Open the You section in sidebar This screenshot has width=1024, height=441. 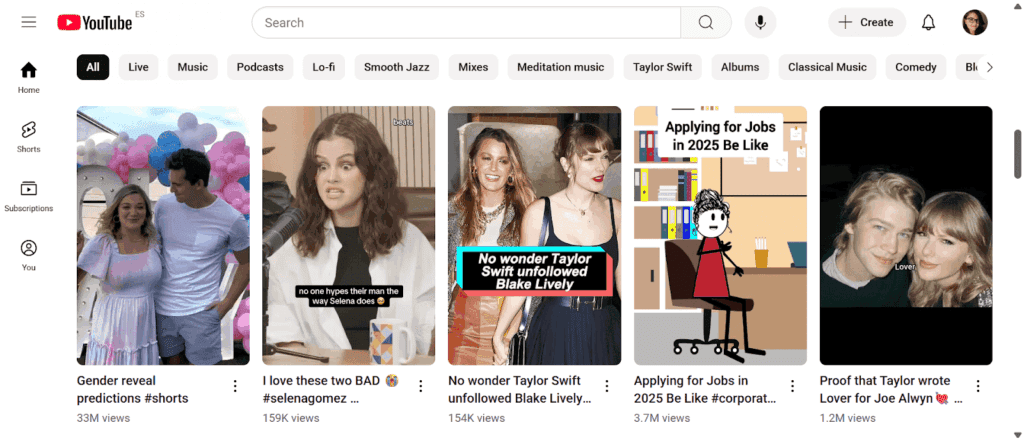28,255
